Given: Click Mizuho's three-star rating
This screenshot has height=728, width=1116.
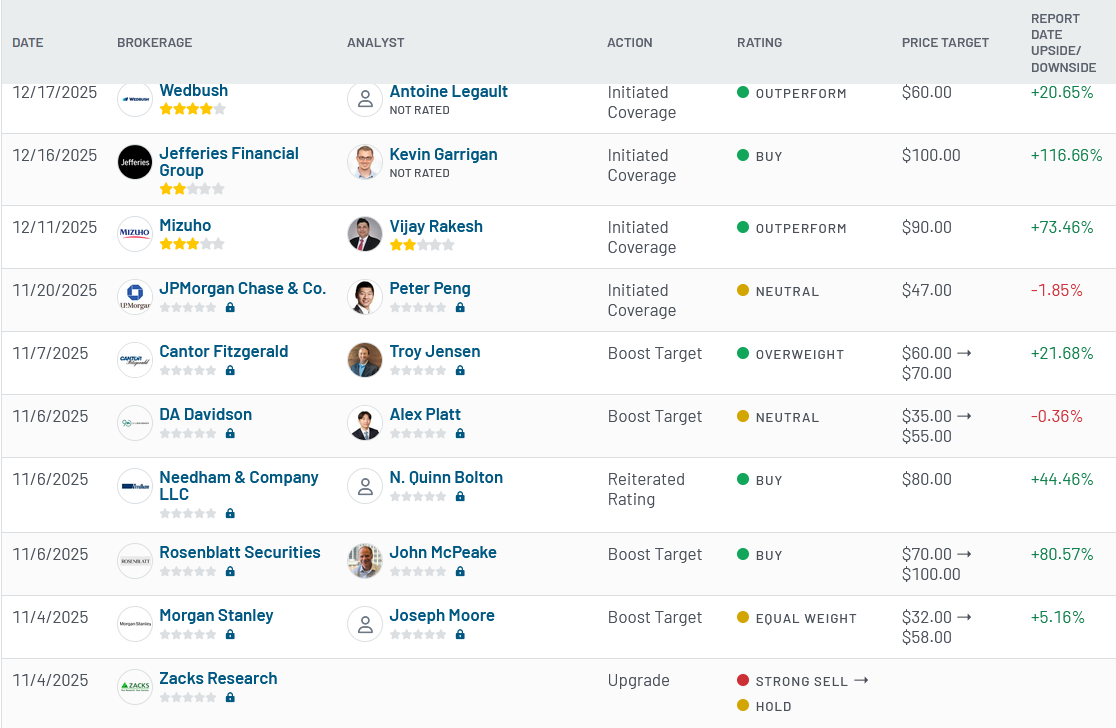Looking at the screenshot, I should [x=192, y=244].
